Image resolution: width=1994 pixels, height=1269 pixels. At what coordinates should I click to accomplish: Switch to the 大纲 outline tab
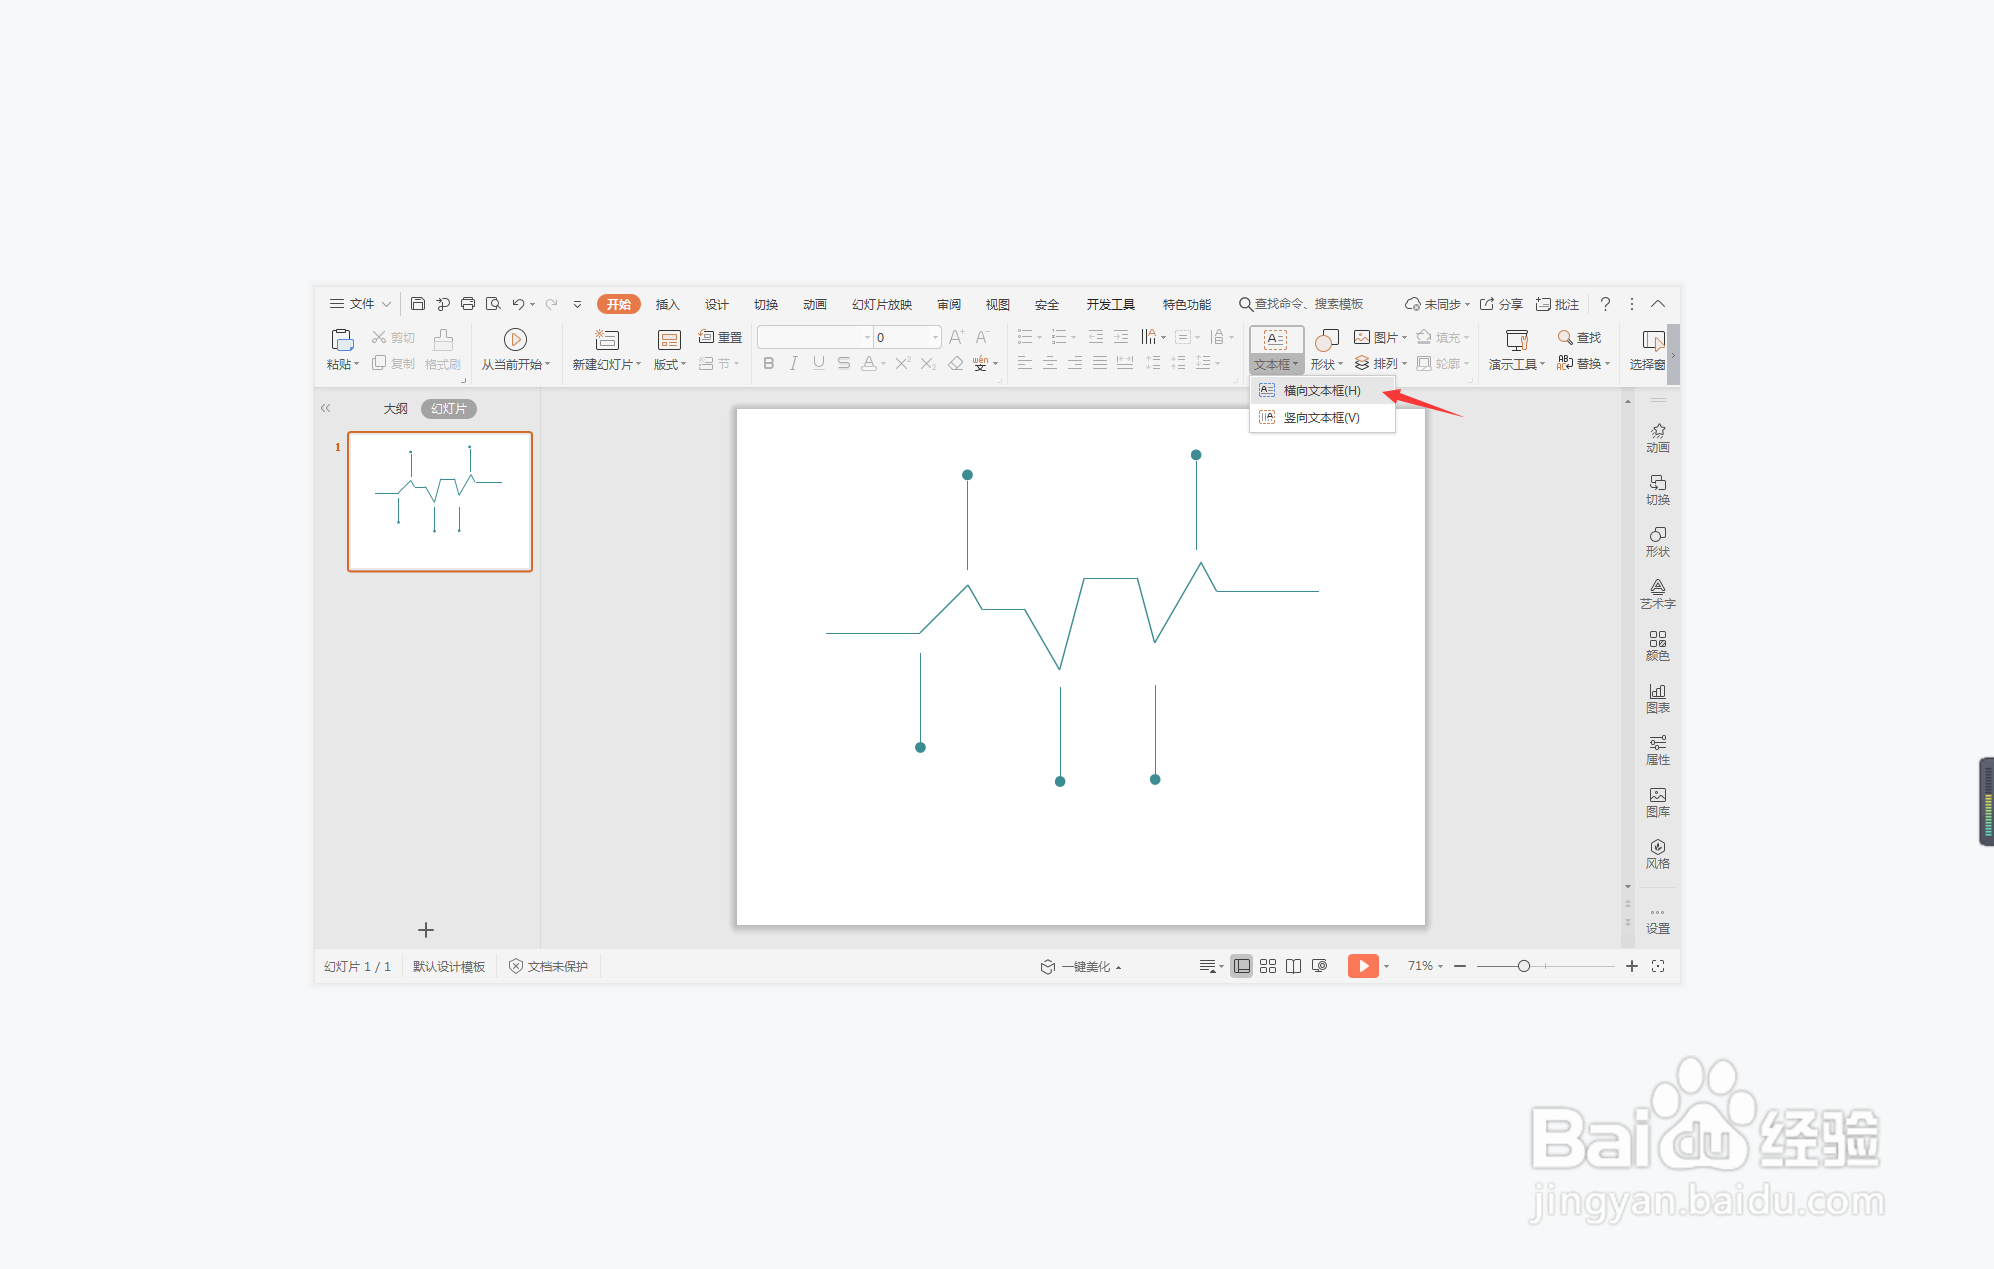[x=395, y=409]
